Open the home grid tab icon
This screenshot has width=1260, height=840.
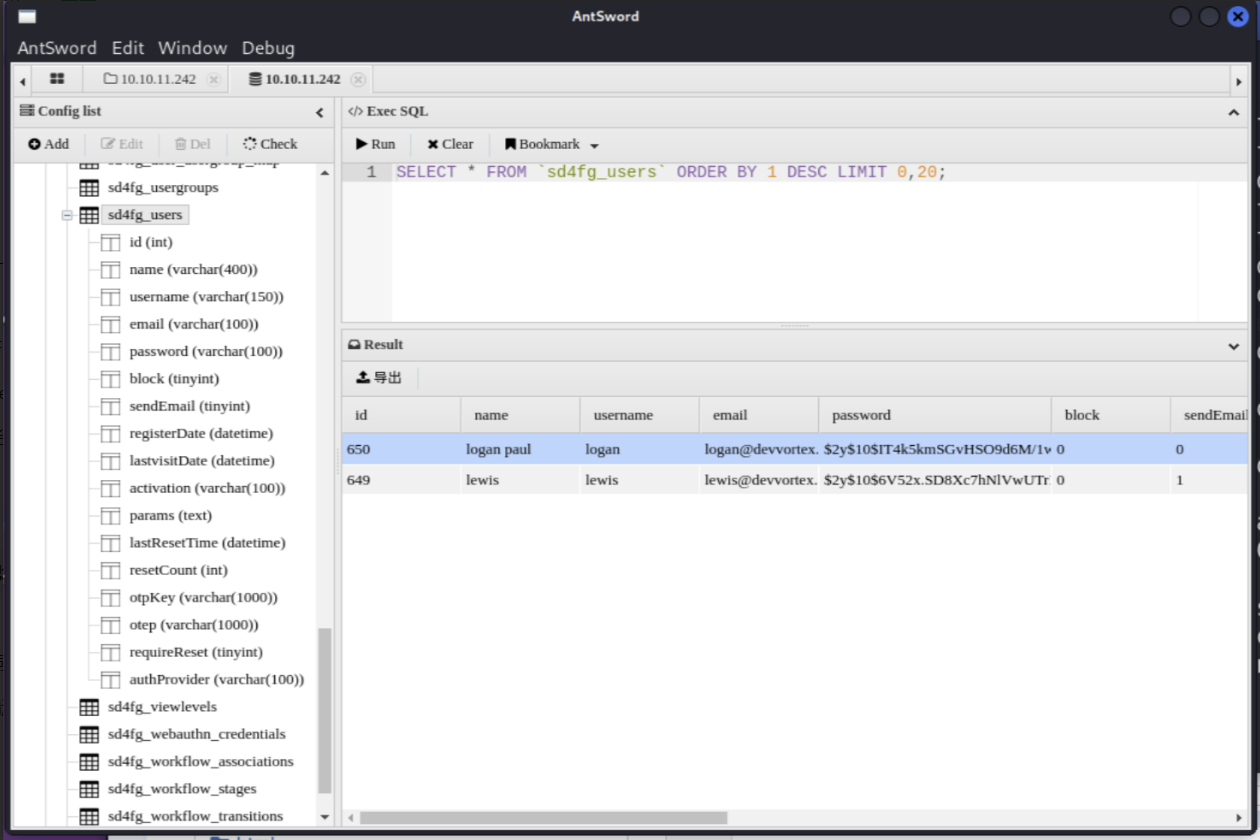coord(57,79)
